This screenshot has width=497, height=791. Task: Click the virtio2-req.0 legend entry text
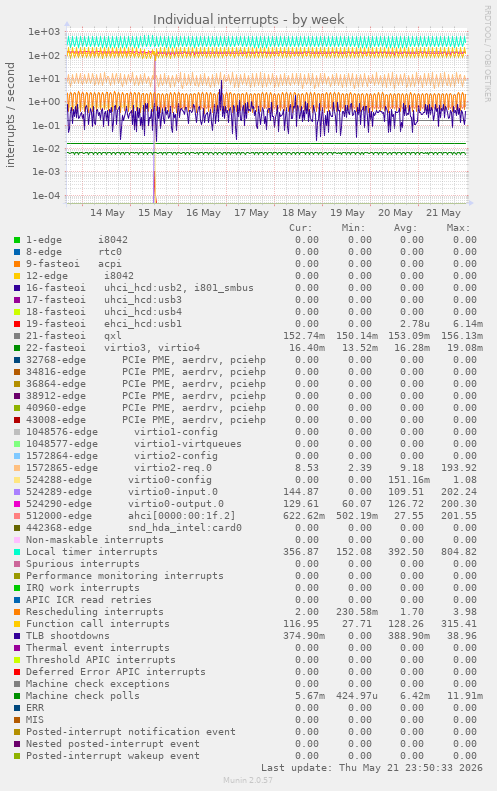coord(173,468)
